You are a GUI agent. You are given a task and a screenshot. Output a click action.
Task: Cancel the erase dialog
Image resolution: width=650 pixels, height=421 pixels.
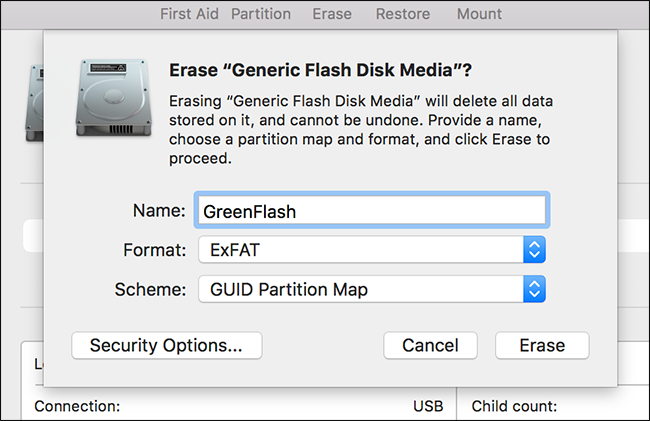430,345
